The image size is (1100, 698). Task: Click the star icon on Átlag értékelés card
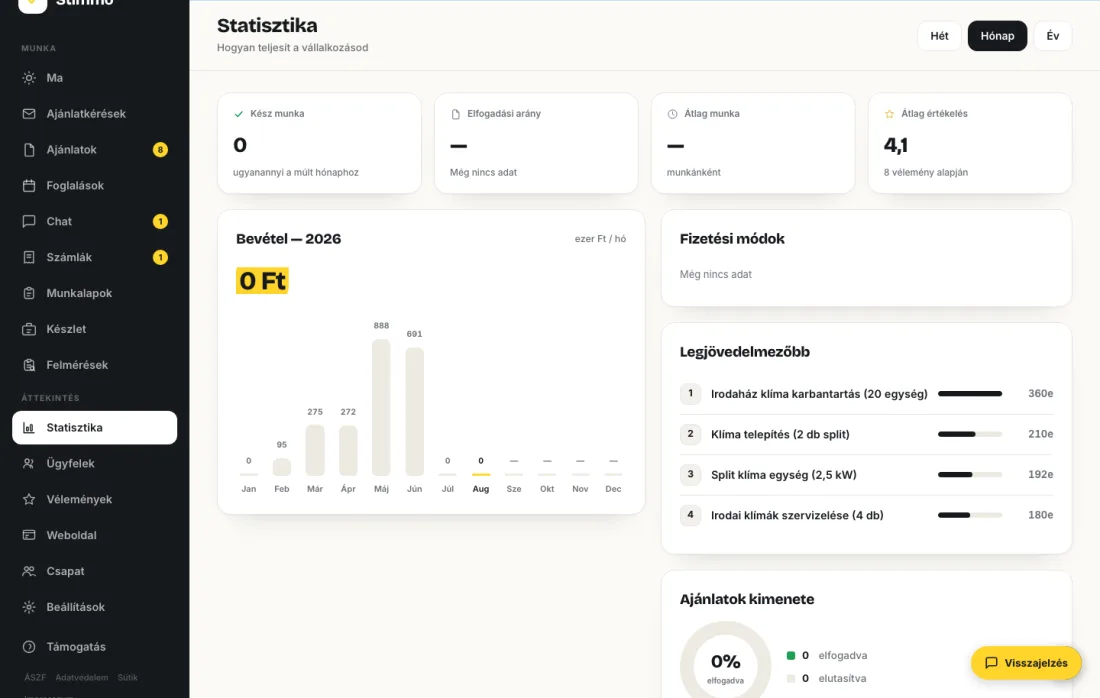(x=889, y=114)
